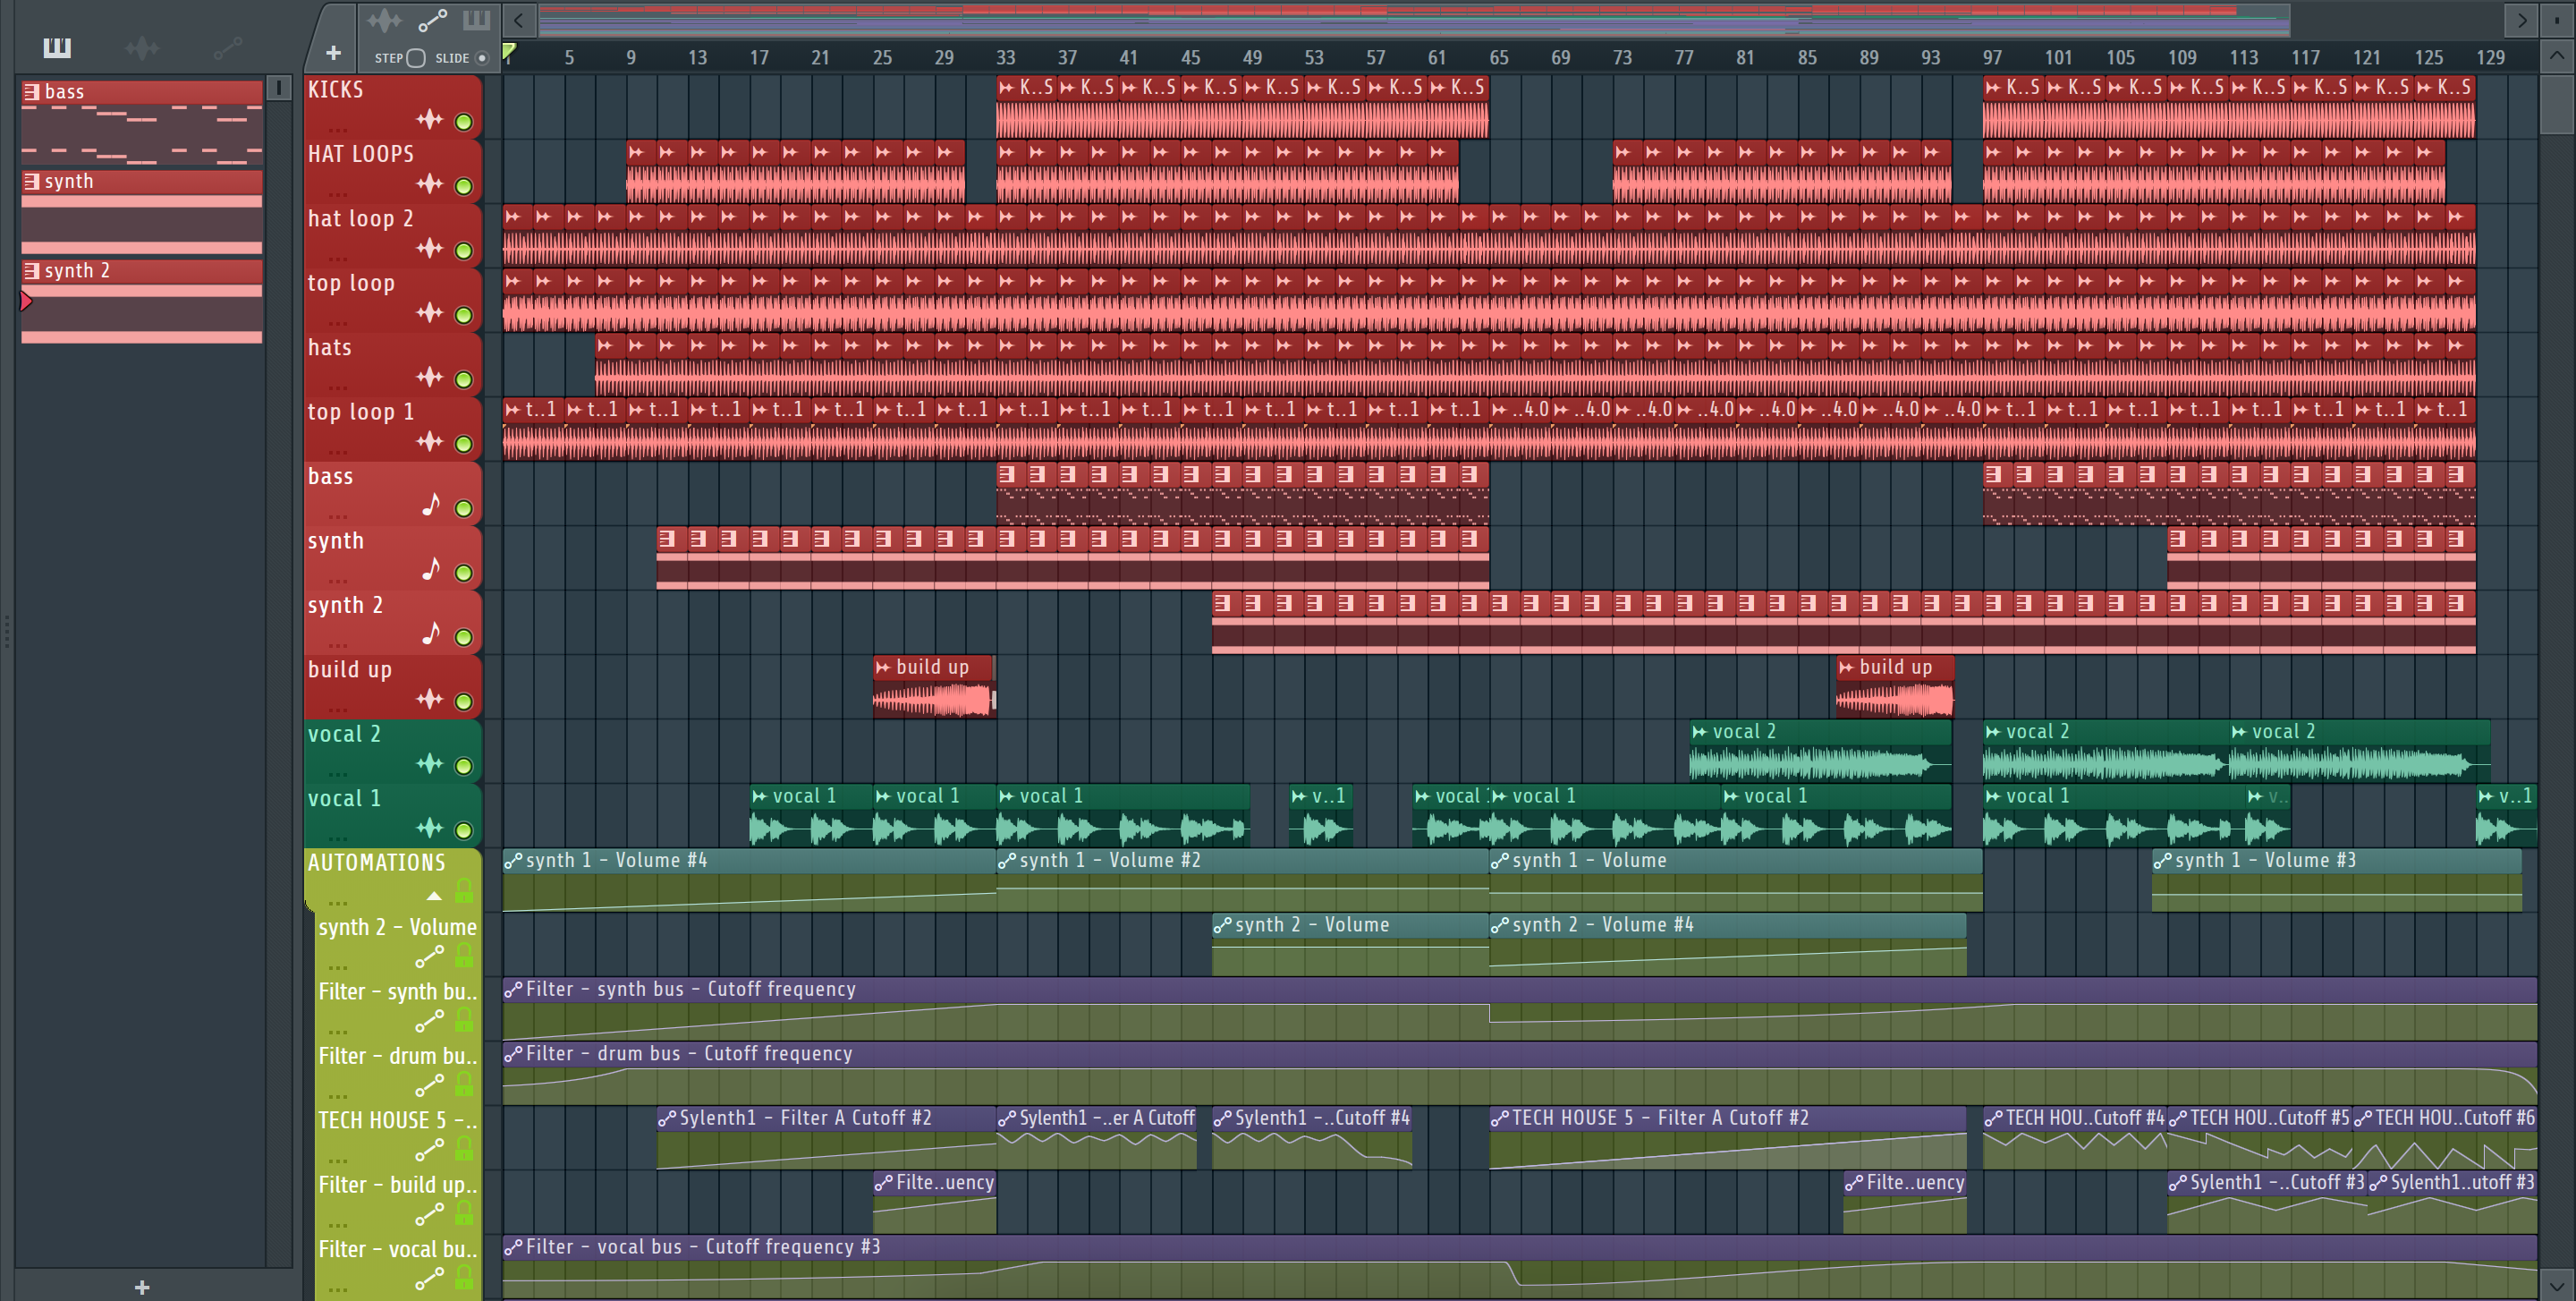The height and width of the screenshot is (1301, 2576).
Task: Click automation icon on Filter - vocal bus track
Action: (430, 1278)
